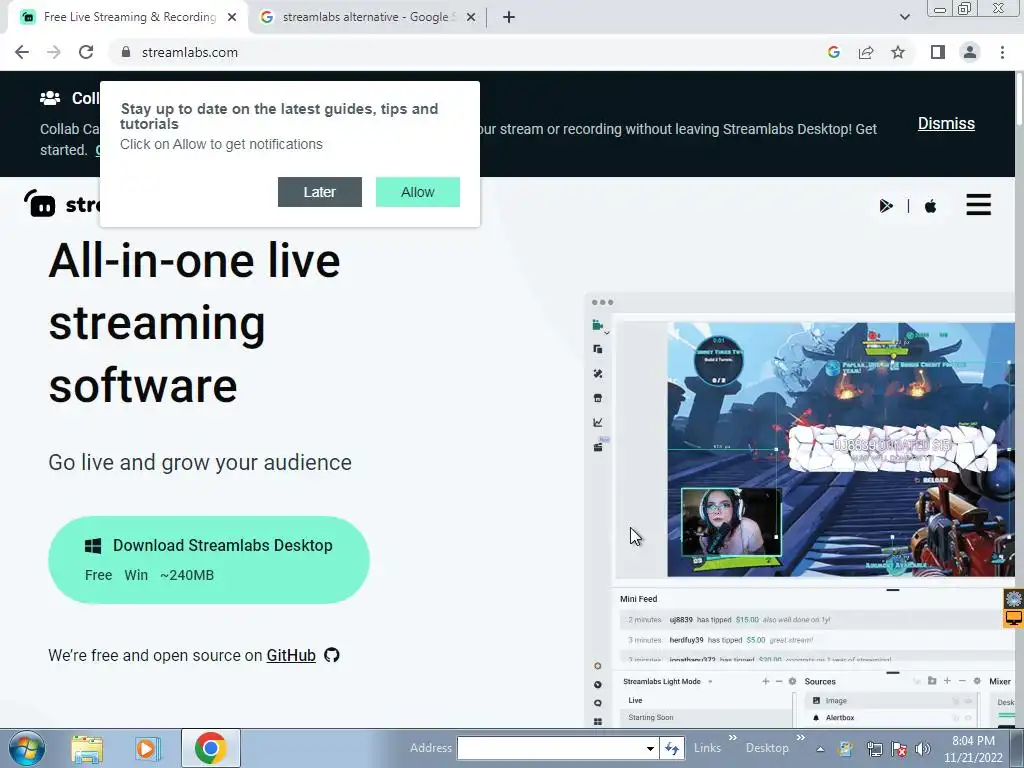This screenshot has width=1024, height=768.
Task: Expand the tab search chevron
Action: pyautogui.click(x=904, y=17)
